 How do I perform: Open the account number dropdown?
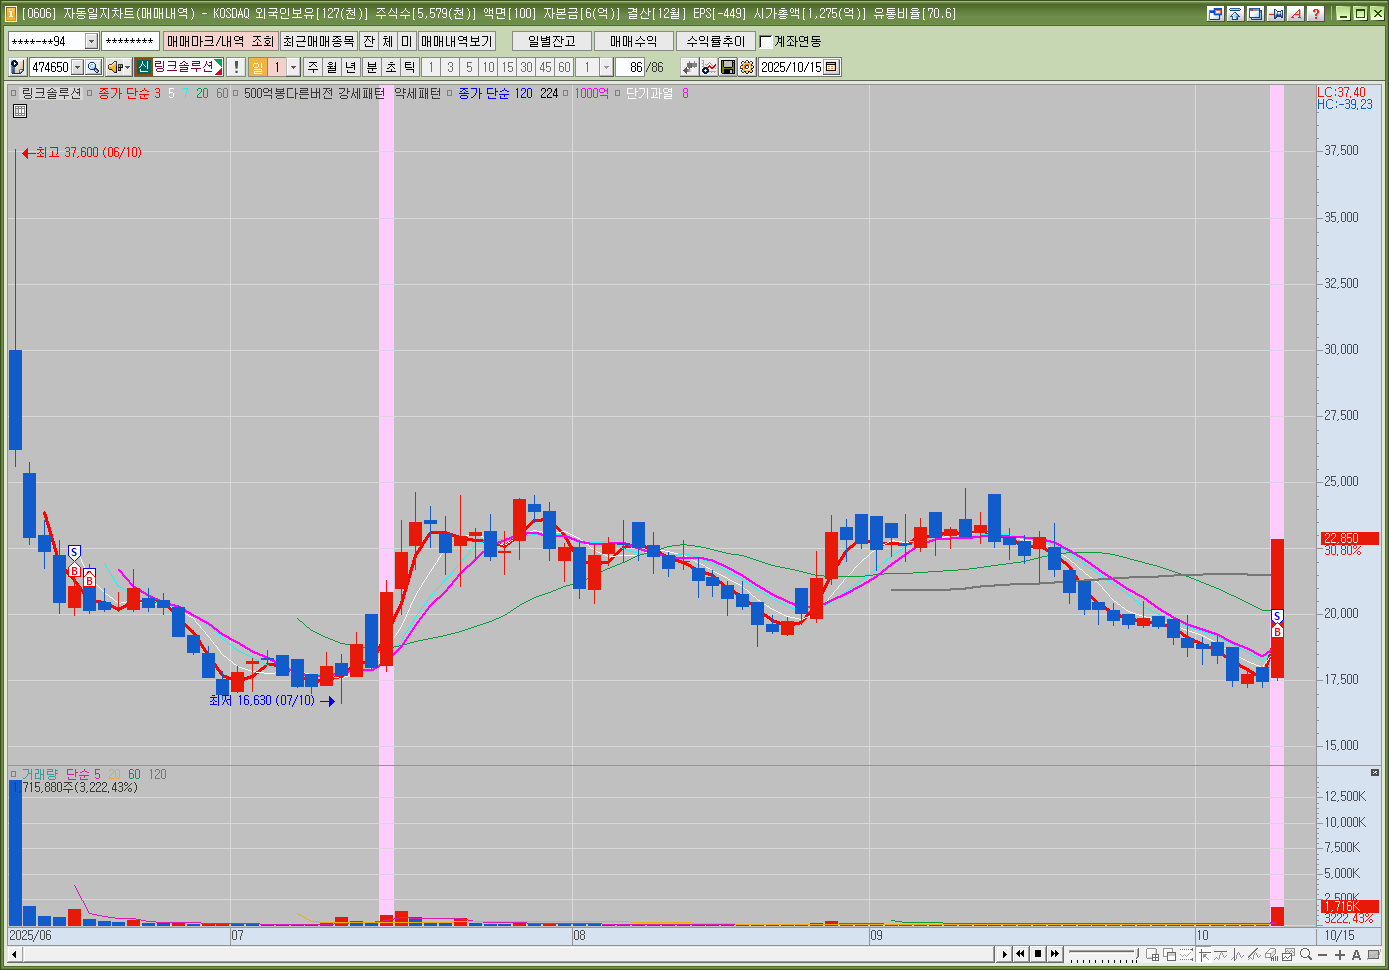91,41
